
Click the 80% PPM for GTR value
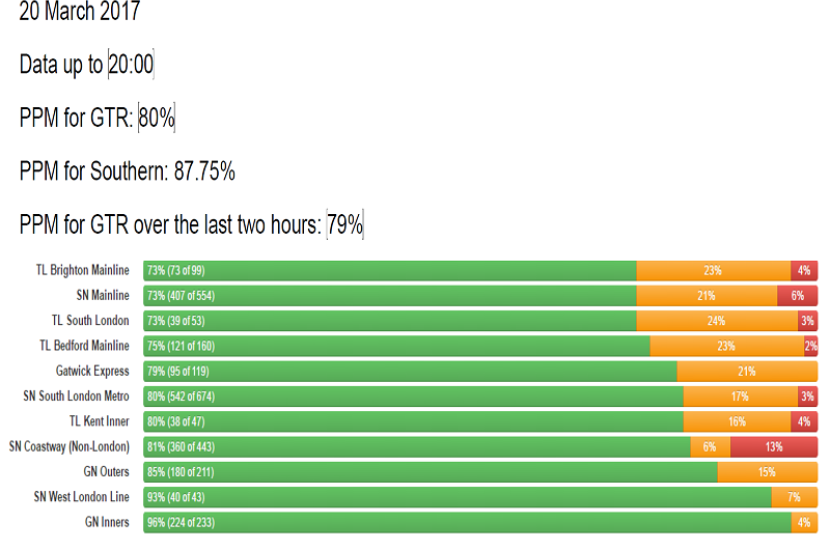pos(157,118)
